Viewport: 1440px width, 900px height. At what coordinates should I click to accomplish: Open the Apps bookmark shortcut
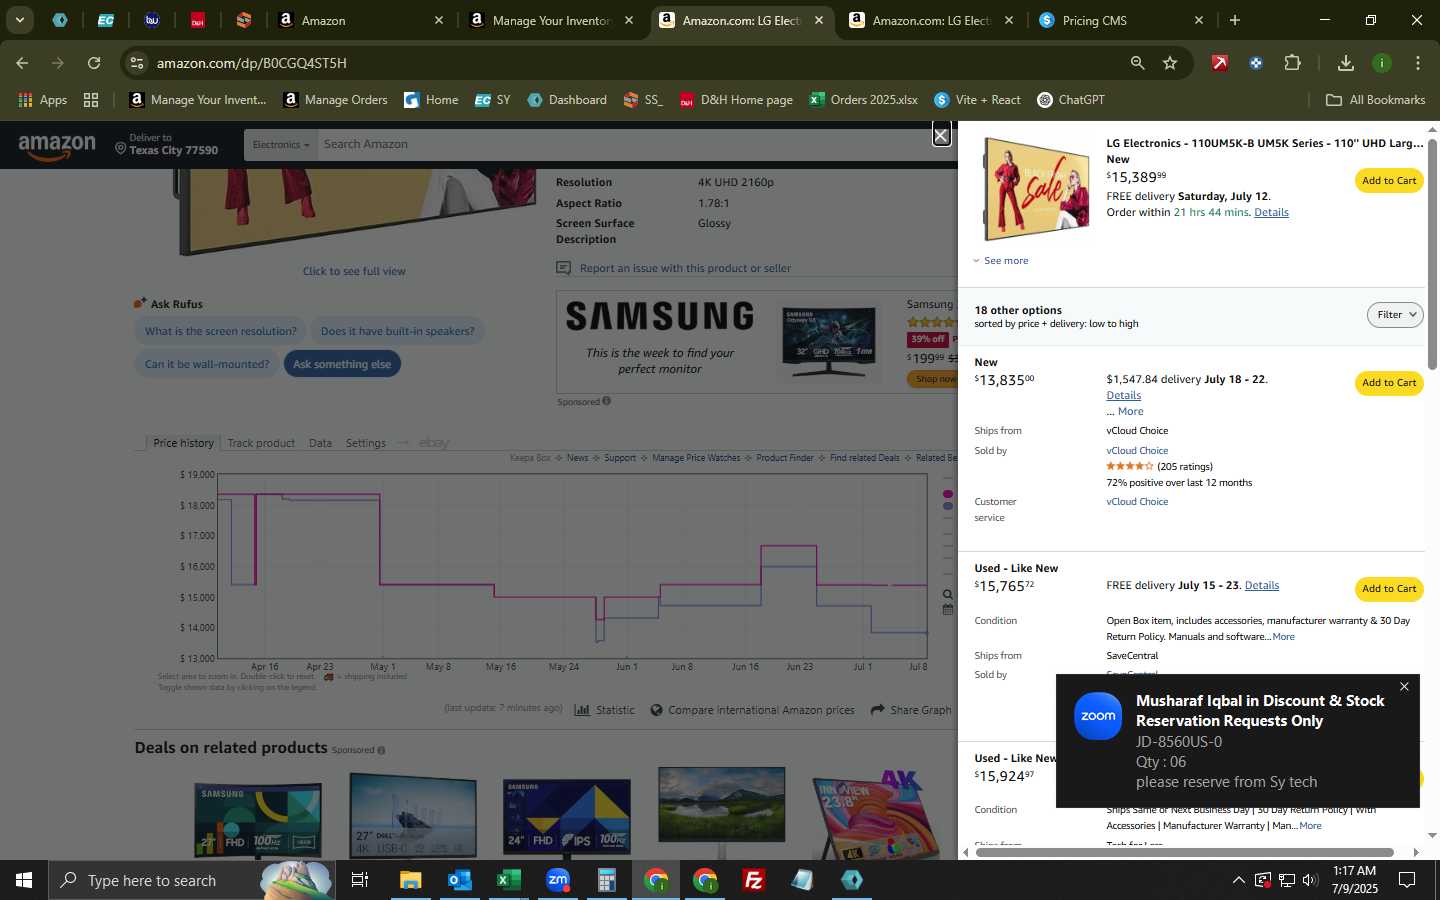tap(42, 100)
